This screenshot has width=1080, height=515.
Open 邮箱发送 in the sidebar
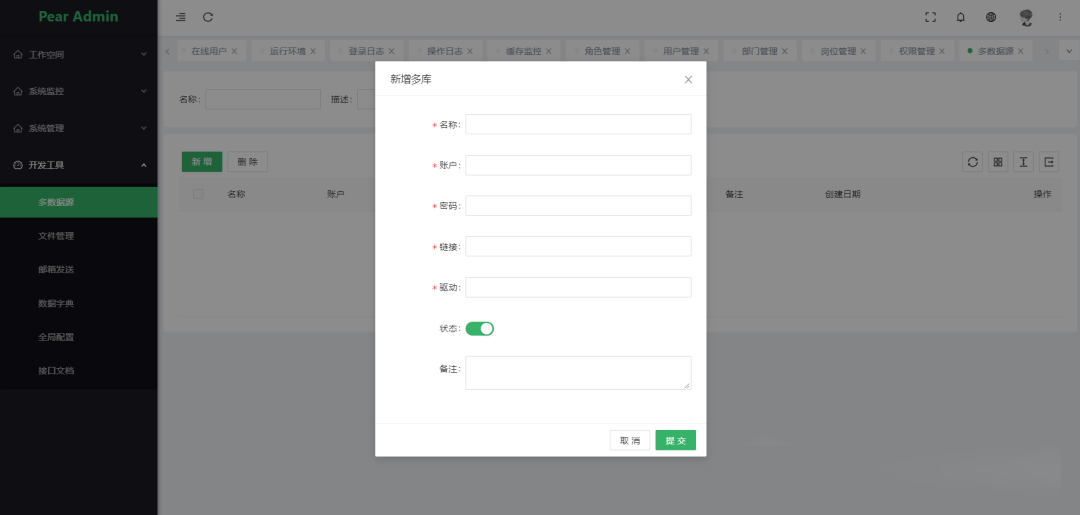click(79, 270)
